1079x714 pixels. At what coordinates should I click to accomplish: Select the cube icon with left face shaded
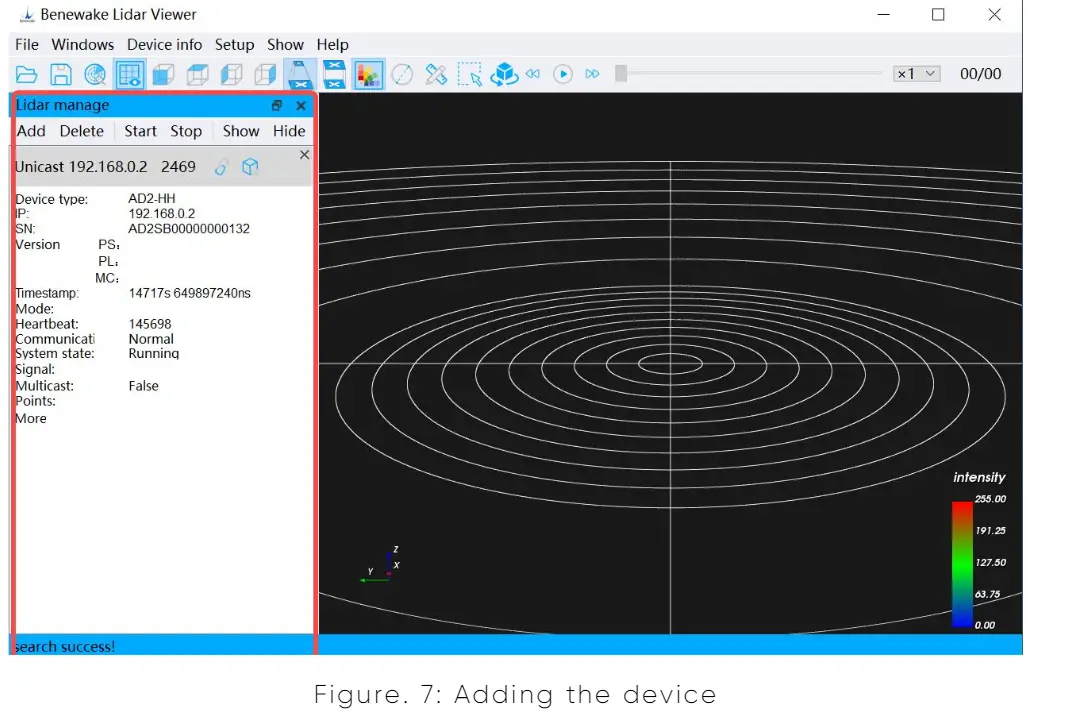click(231, 74)
